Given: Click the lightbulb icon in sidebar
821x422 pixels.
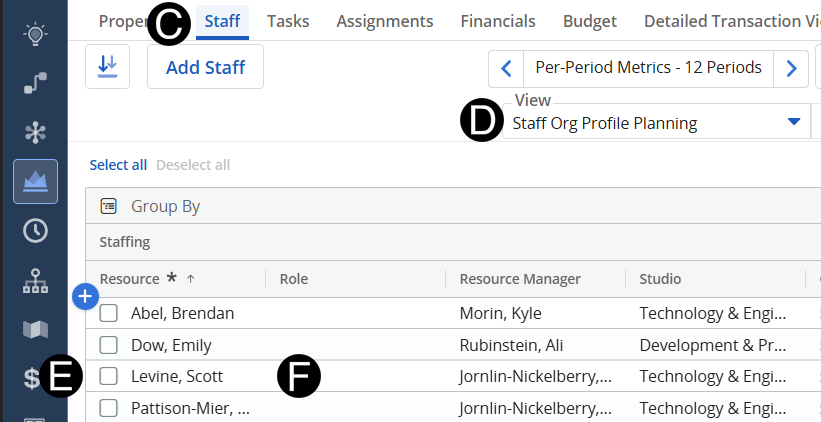Looking at the screenshot, I should pos(35,33).
